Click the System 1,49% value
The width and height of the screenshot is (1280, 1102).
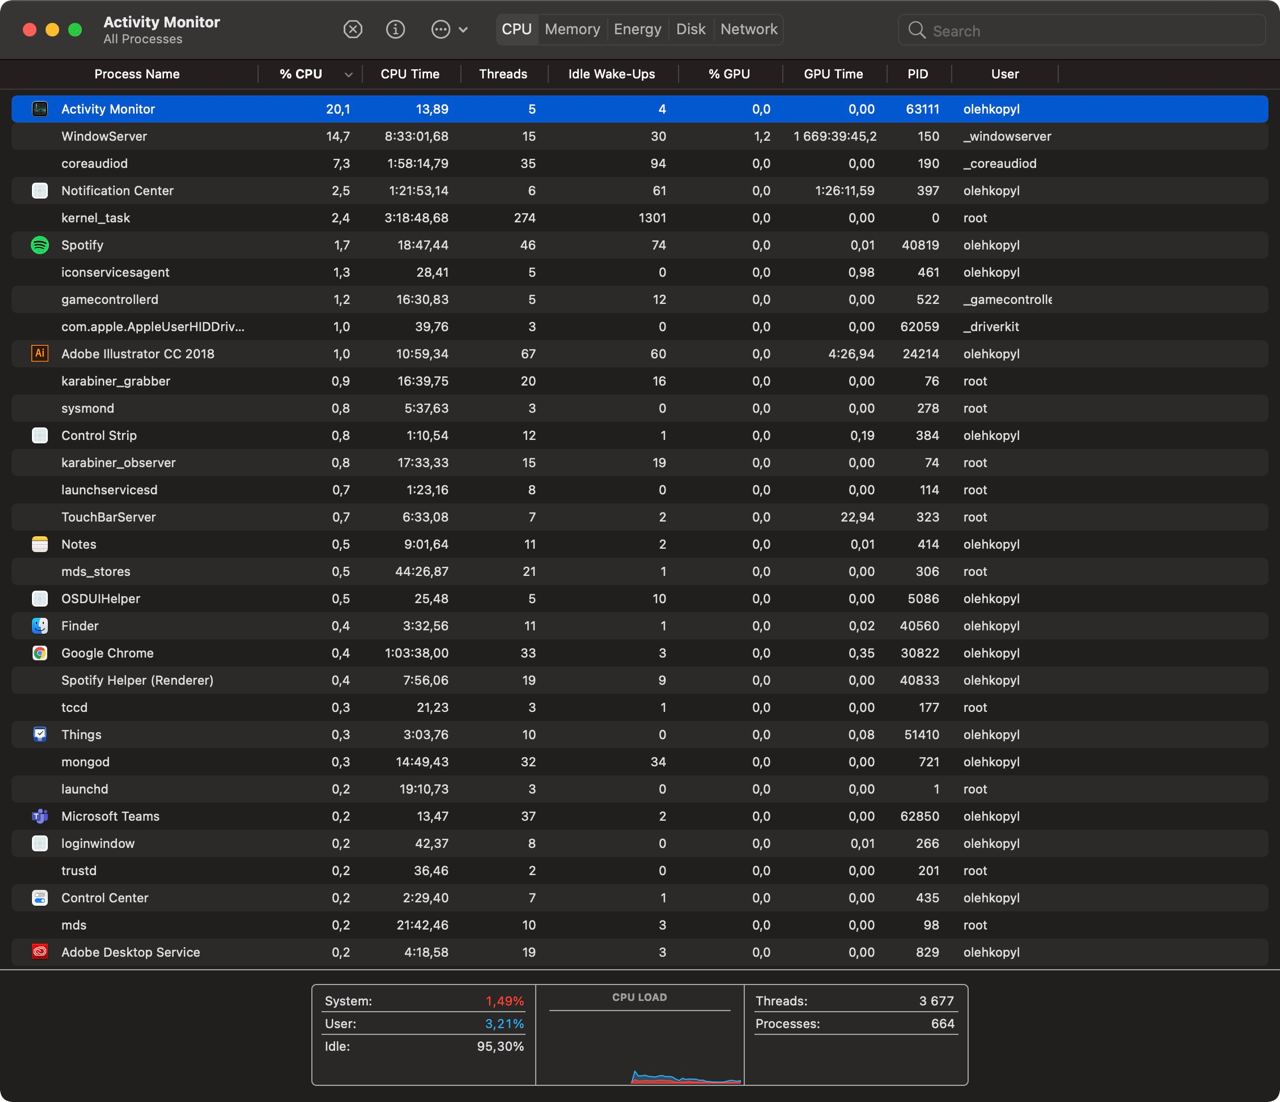(504, 1001)
